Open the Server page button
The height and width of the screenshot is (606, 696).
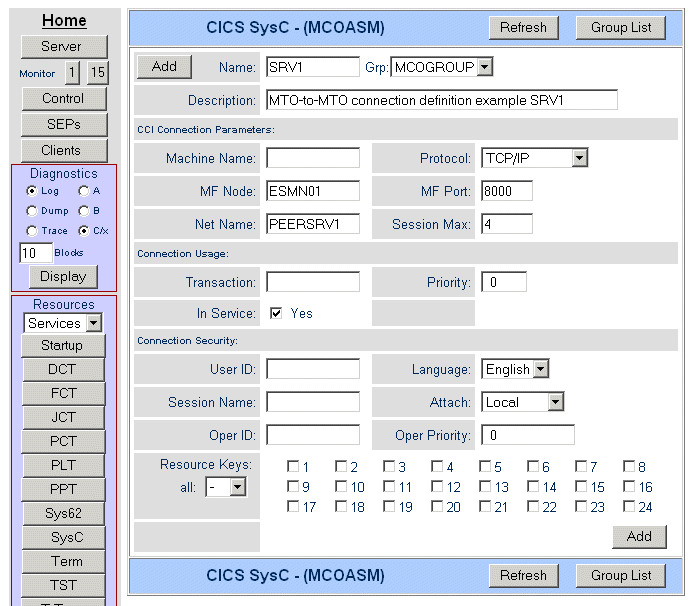(x=64, y=46)
